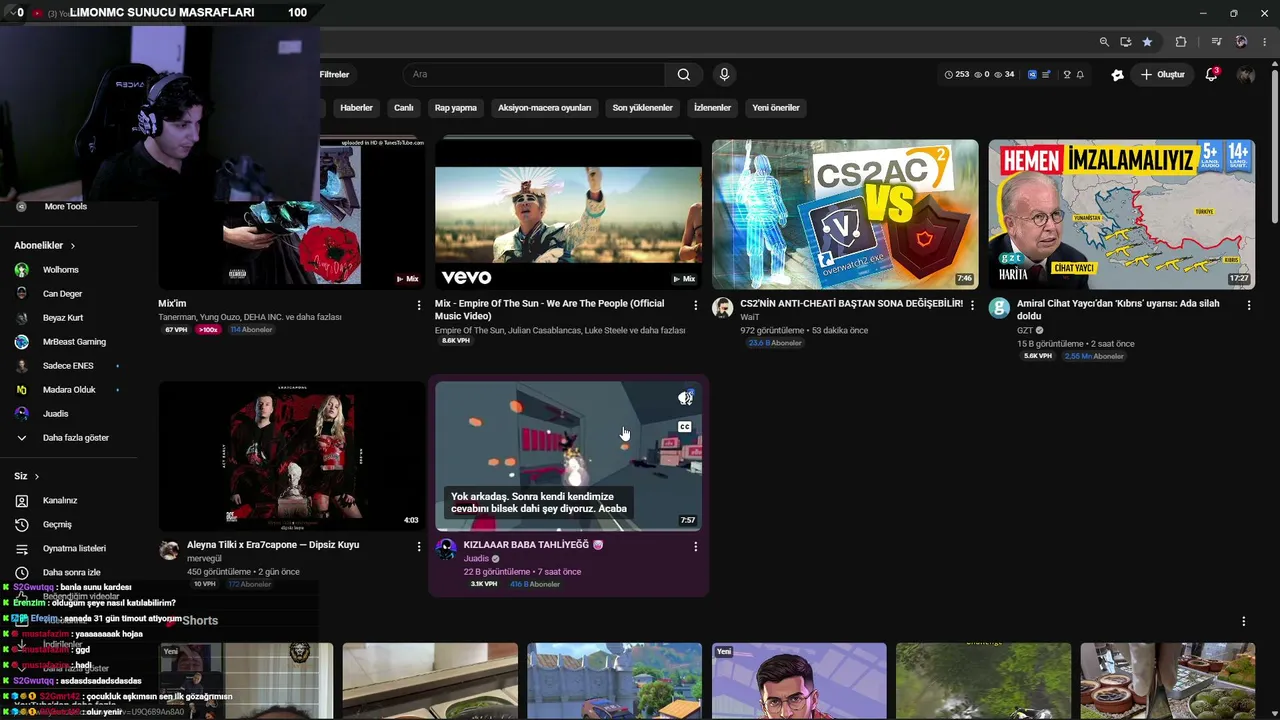The height and width of the screenshot is (720, 1280).
Task: Open GZT channel avatar
Action: pyautogui.click(x=999, y=308)
